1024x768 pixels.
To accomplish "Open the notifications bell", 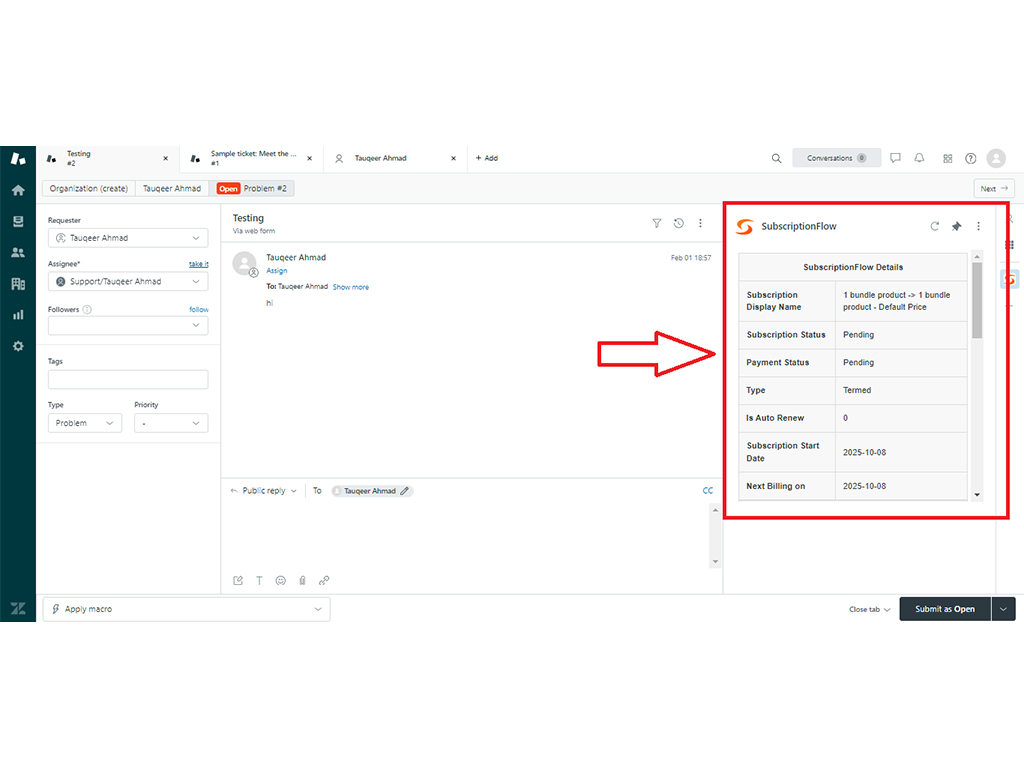I will (x=919, y=158).
